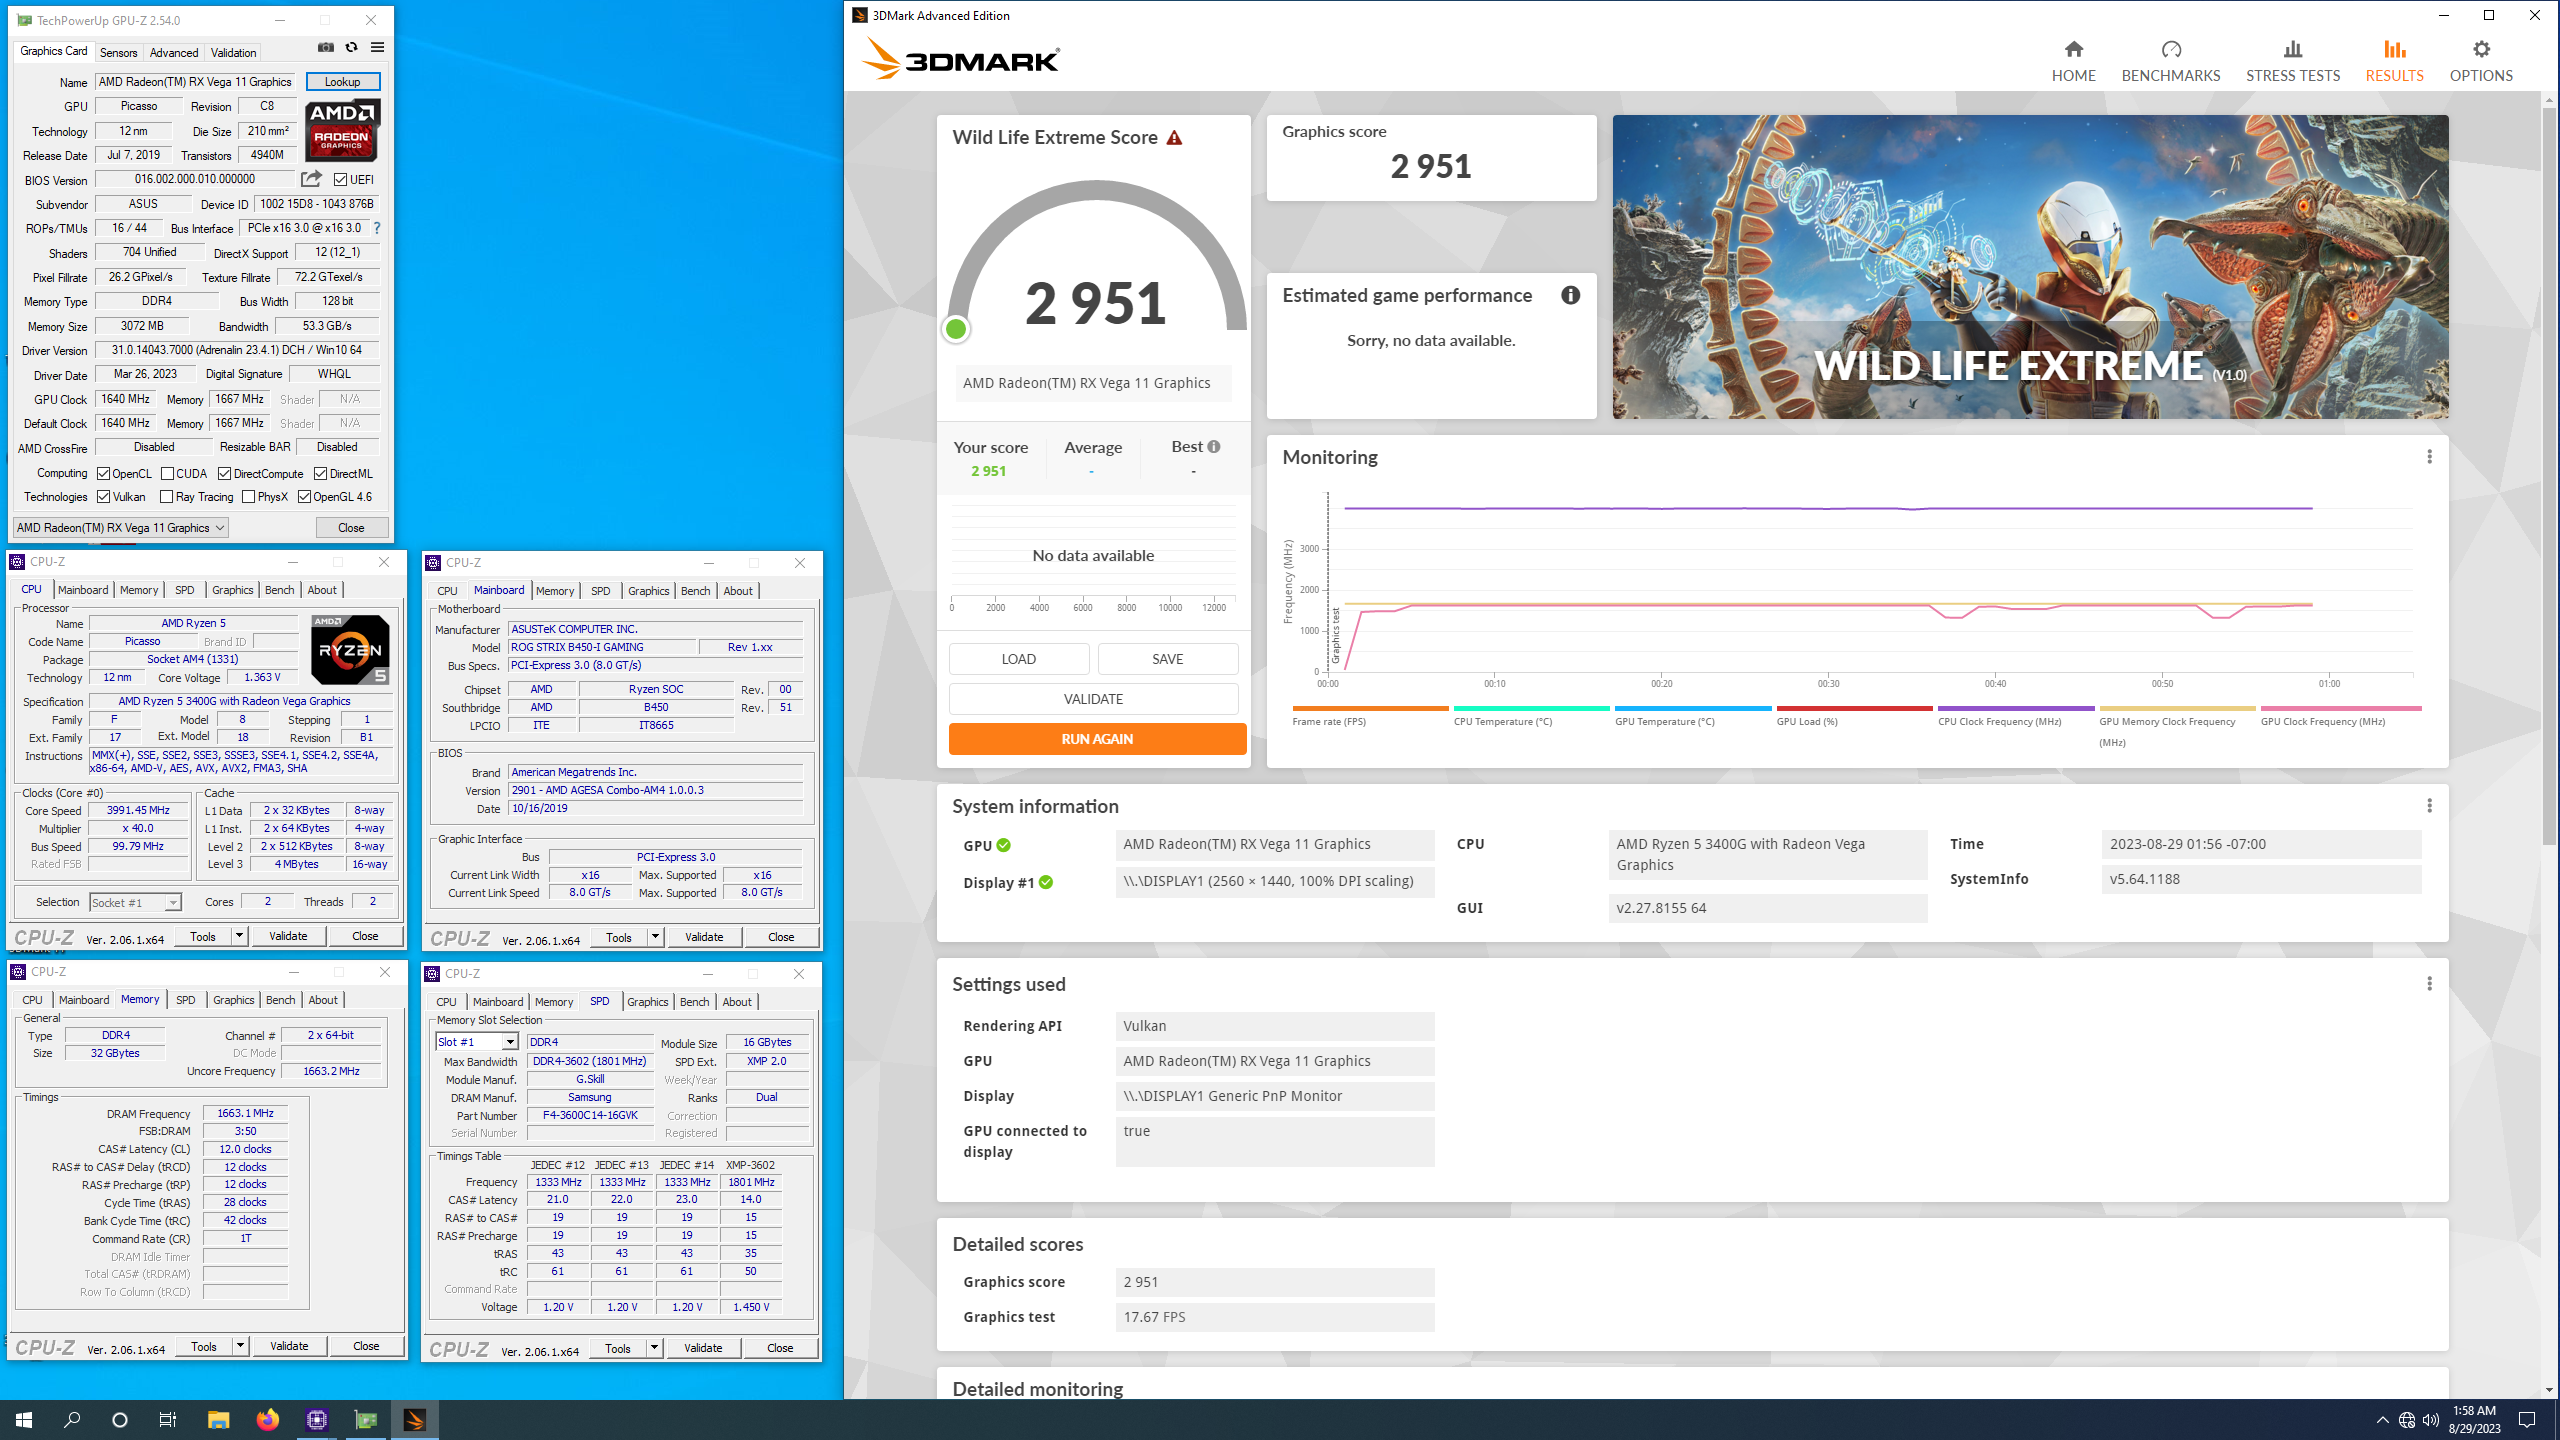The height and width of the screenshot is (1440, 2560).
Task: Toggle the Ray Tracing checkbox in GPU-Z
Action: click(x=167, y=497)
